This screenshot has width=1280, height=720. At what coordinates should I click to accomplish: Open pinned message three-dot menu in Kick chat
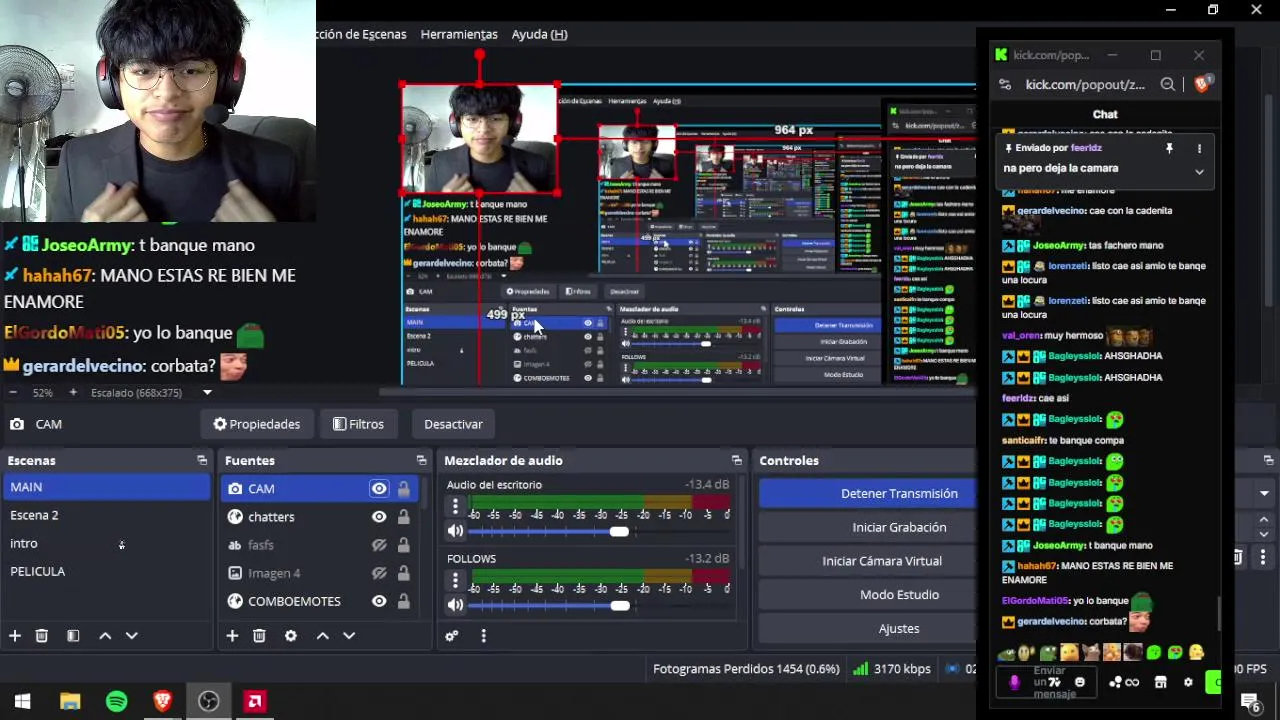(1199, 148)
